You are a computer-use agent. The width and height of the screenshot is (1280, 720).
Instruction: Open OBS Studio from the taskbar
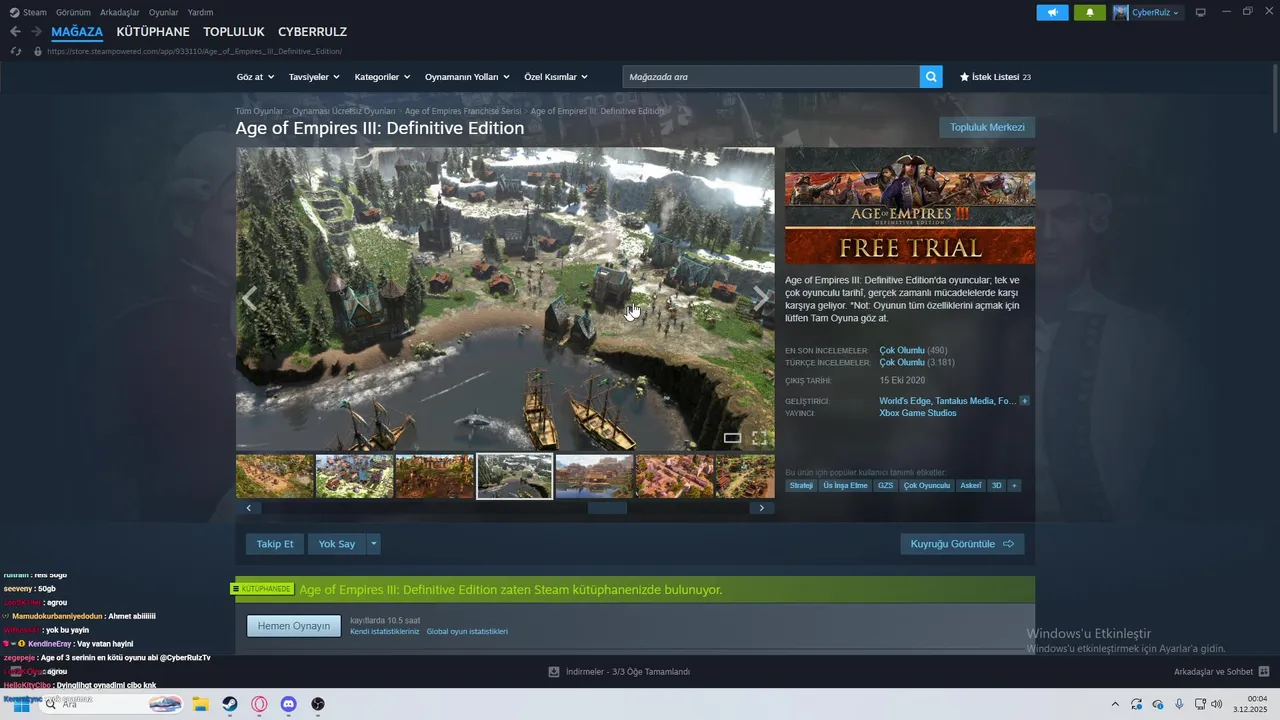[x=318, y=704]
